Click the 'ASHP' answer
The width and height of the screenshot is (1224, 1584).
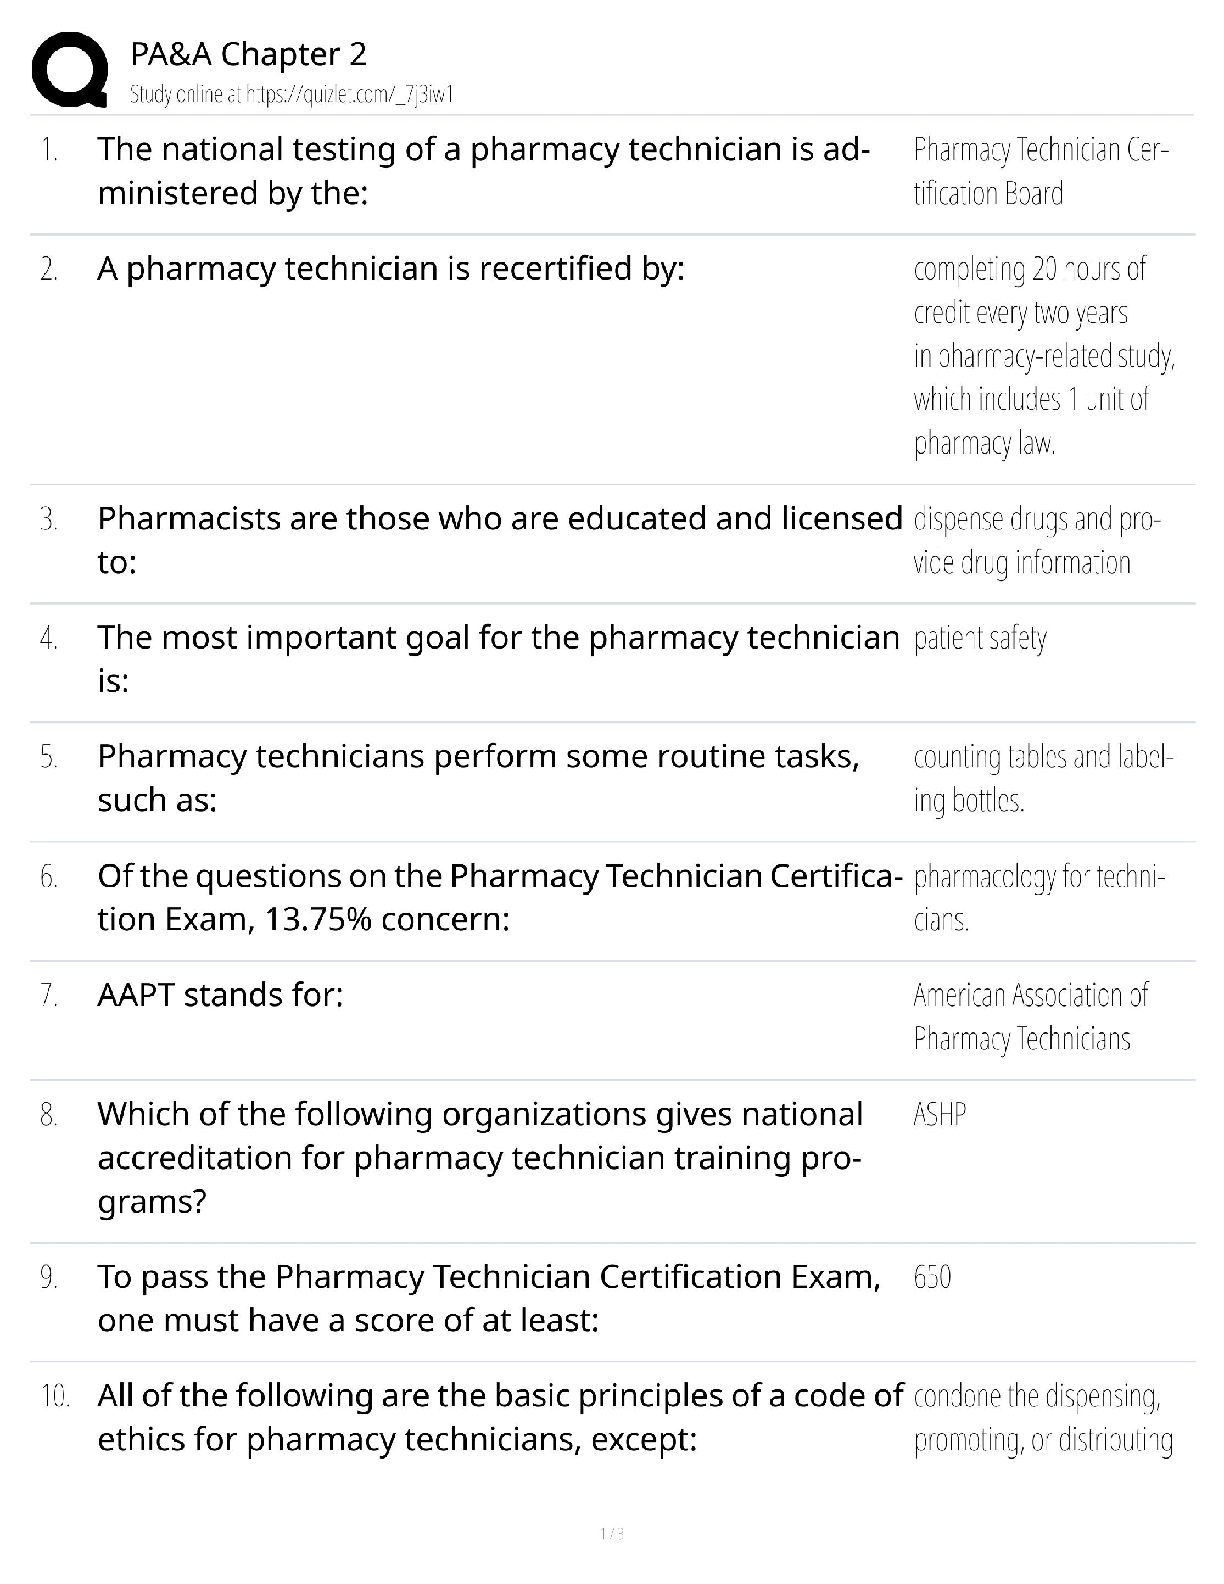[x=939, y=1114]
